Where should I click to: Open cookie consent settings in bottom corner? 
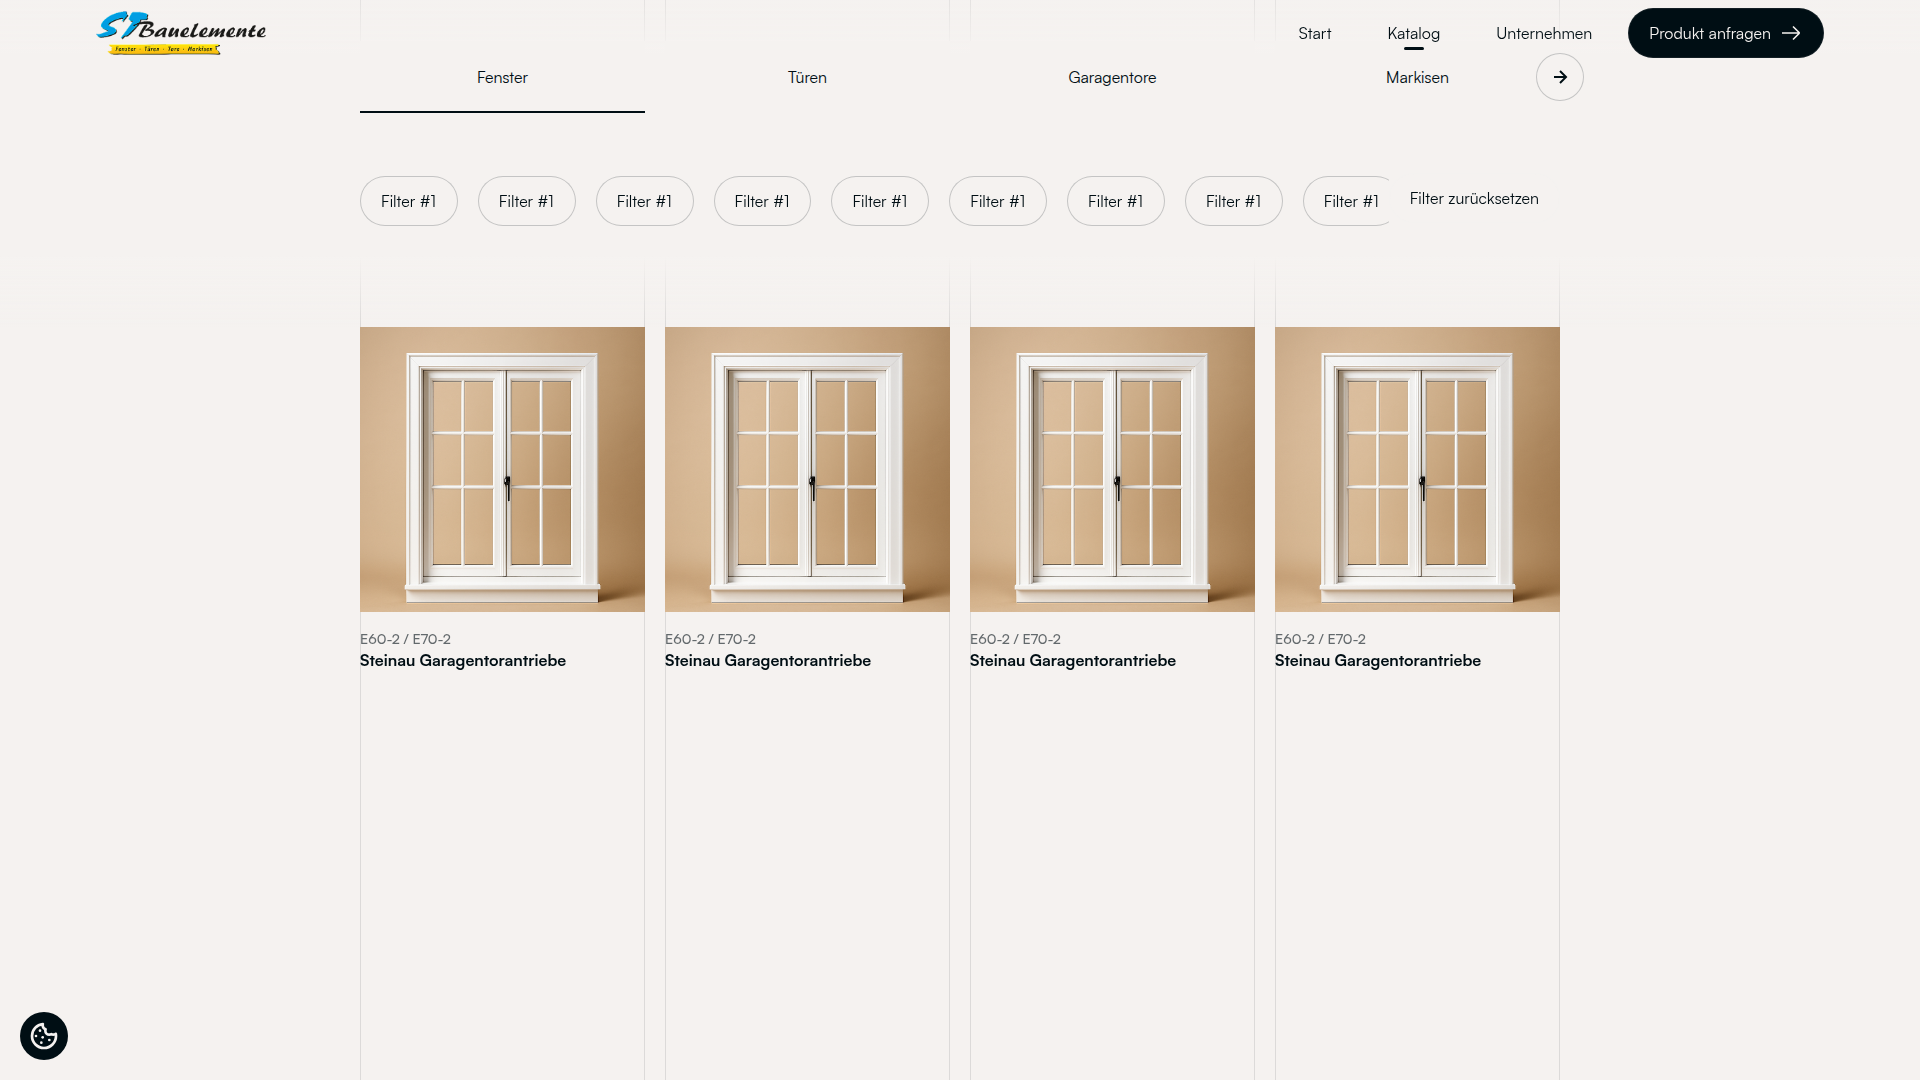point(43,1035)
